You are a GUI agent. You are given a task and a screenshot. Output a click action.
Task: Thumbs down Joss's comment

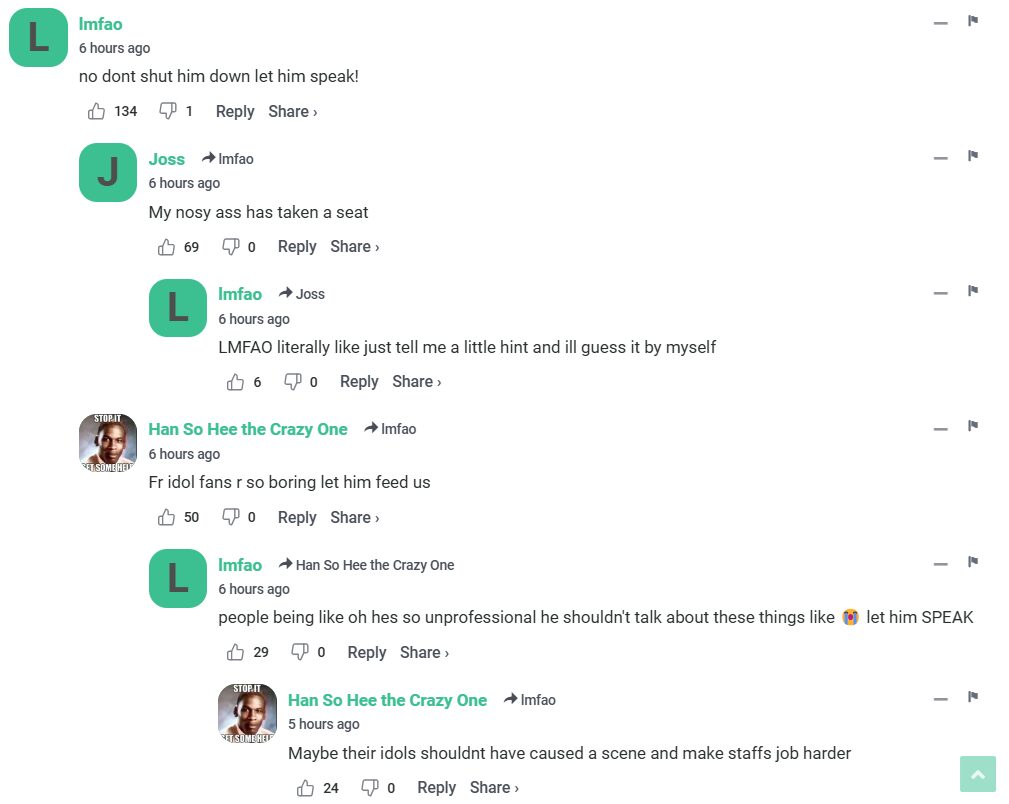coord(231,246)
